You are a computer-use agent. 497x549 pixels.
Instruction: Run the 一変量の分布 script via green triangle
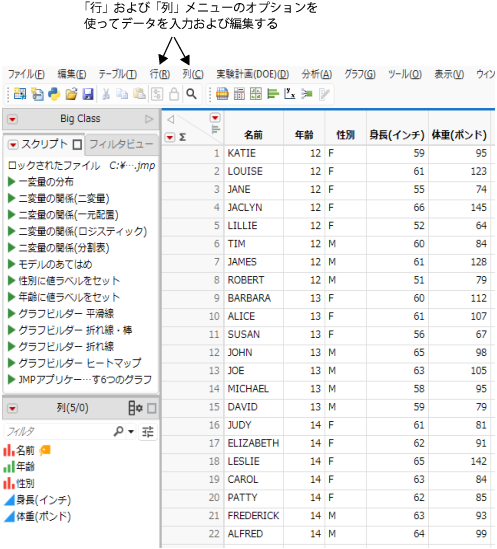click(x=12, y=181)
